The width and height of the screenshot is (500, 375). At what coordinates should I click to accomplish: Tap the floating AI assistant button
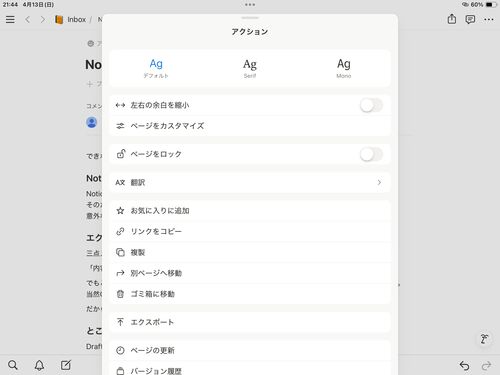point(484,339)
